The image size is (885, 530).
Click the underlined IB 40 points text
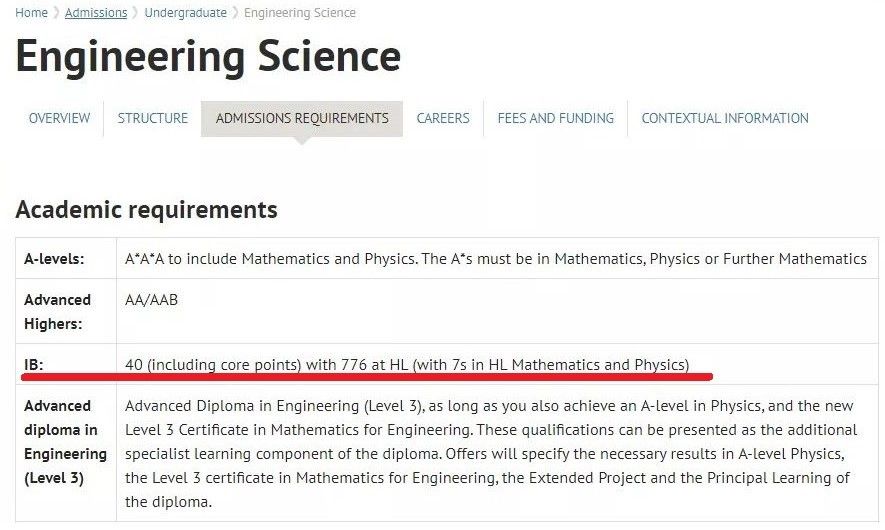pyautogui.click(x=407, y=365)
